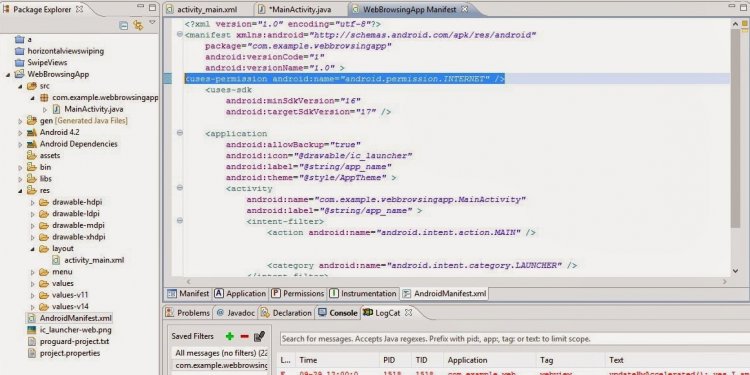Select proguard-project.txt file
Viewport: 750px width, 375px height.
tap(74, 342)
